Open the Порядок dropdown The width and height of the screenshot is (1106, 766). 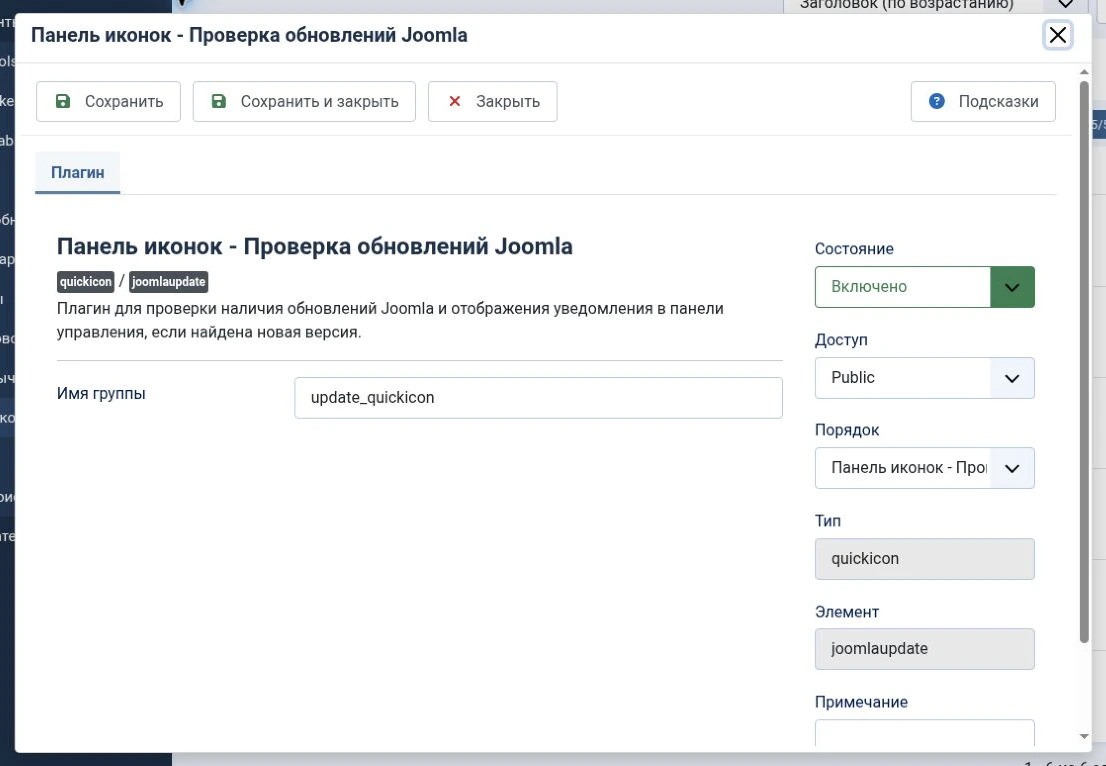coord(925,468)
